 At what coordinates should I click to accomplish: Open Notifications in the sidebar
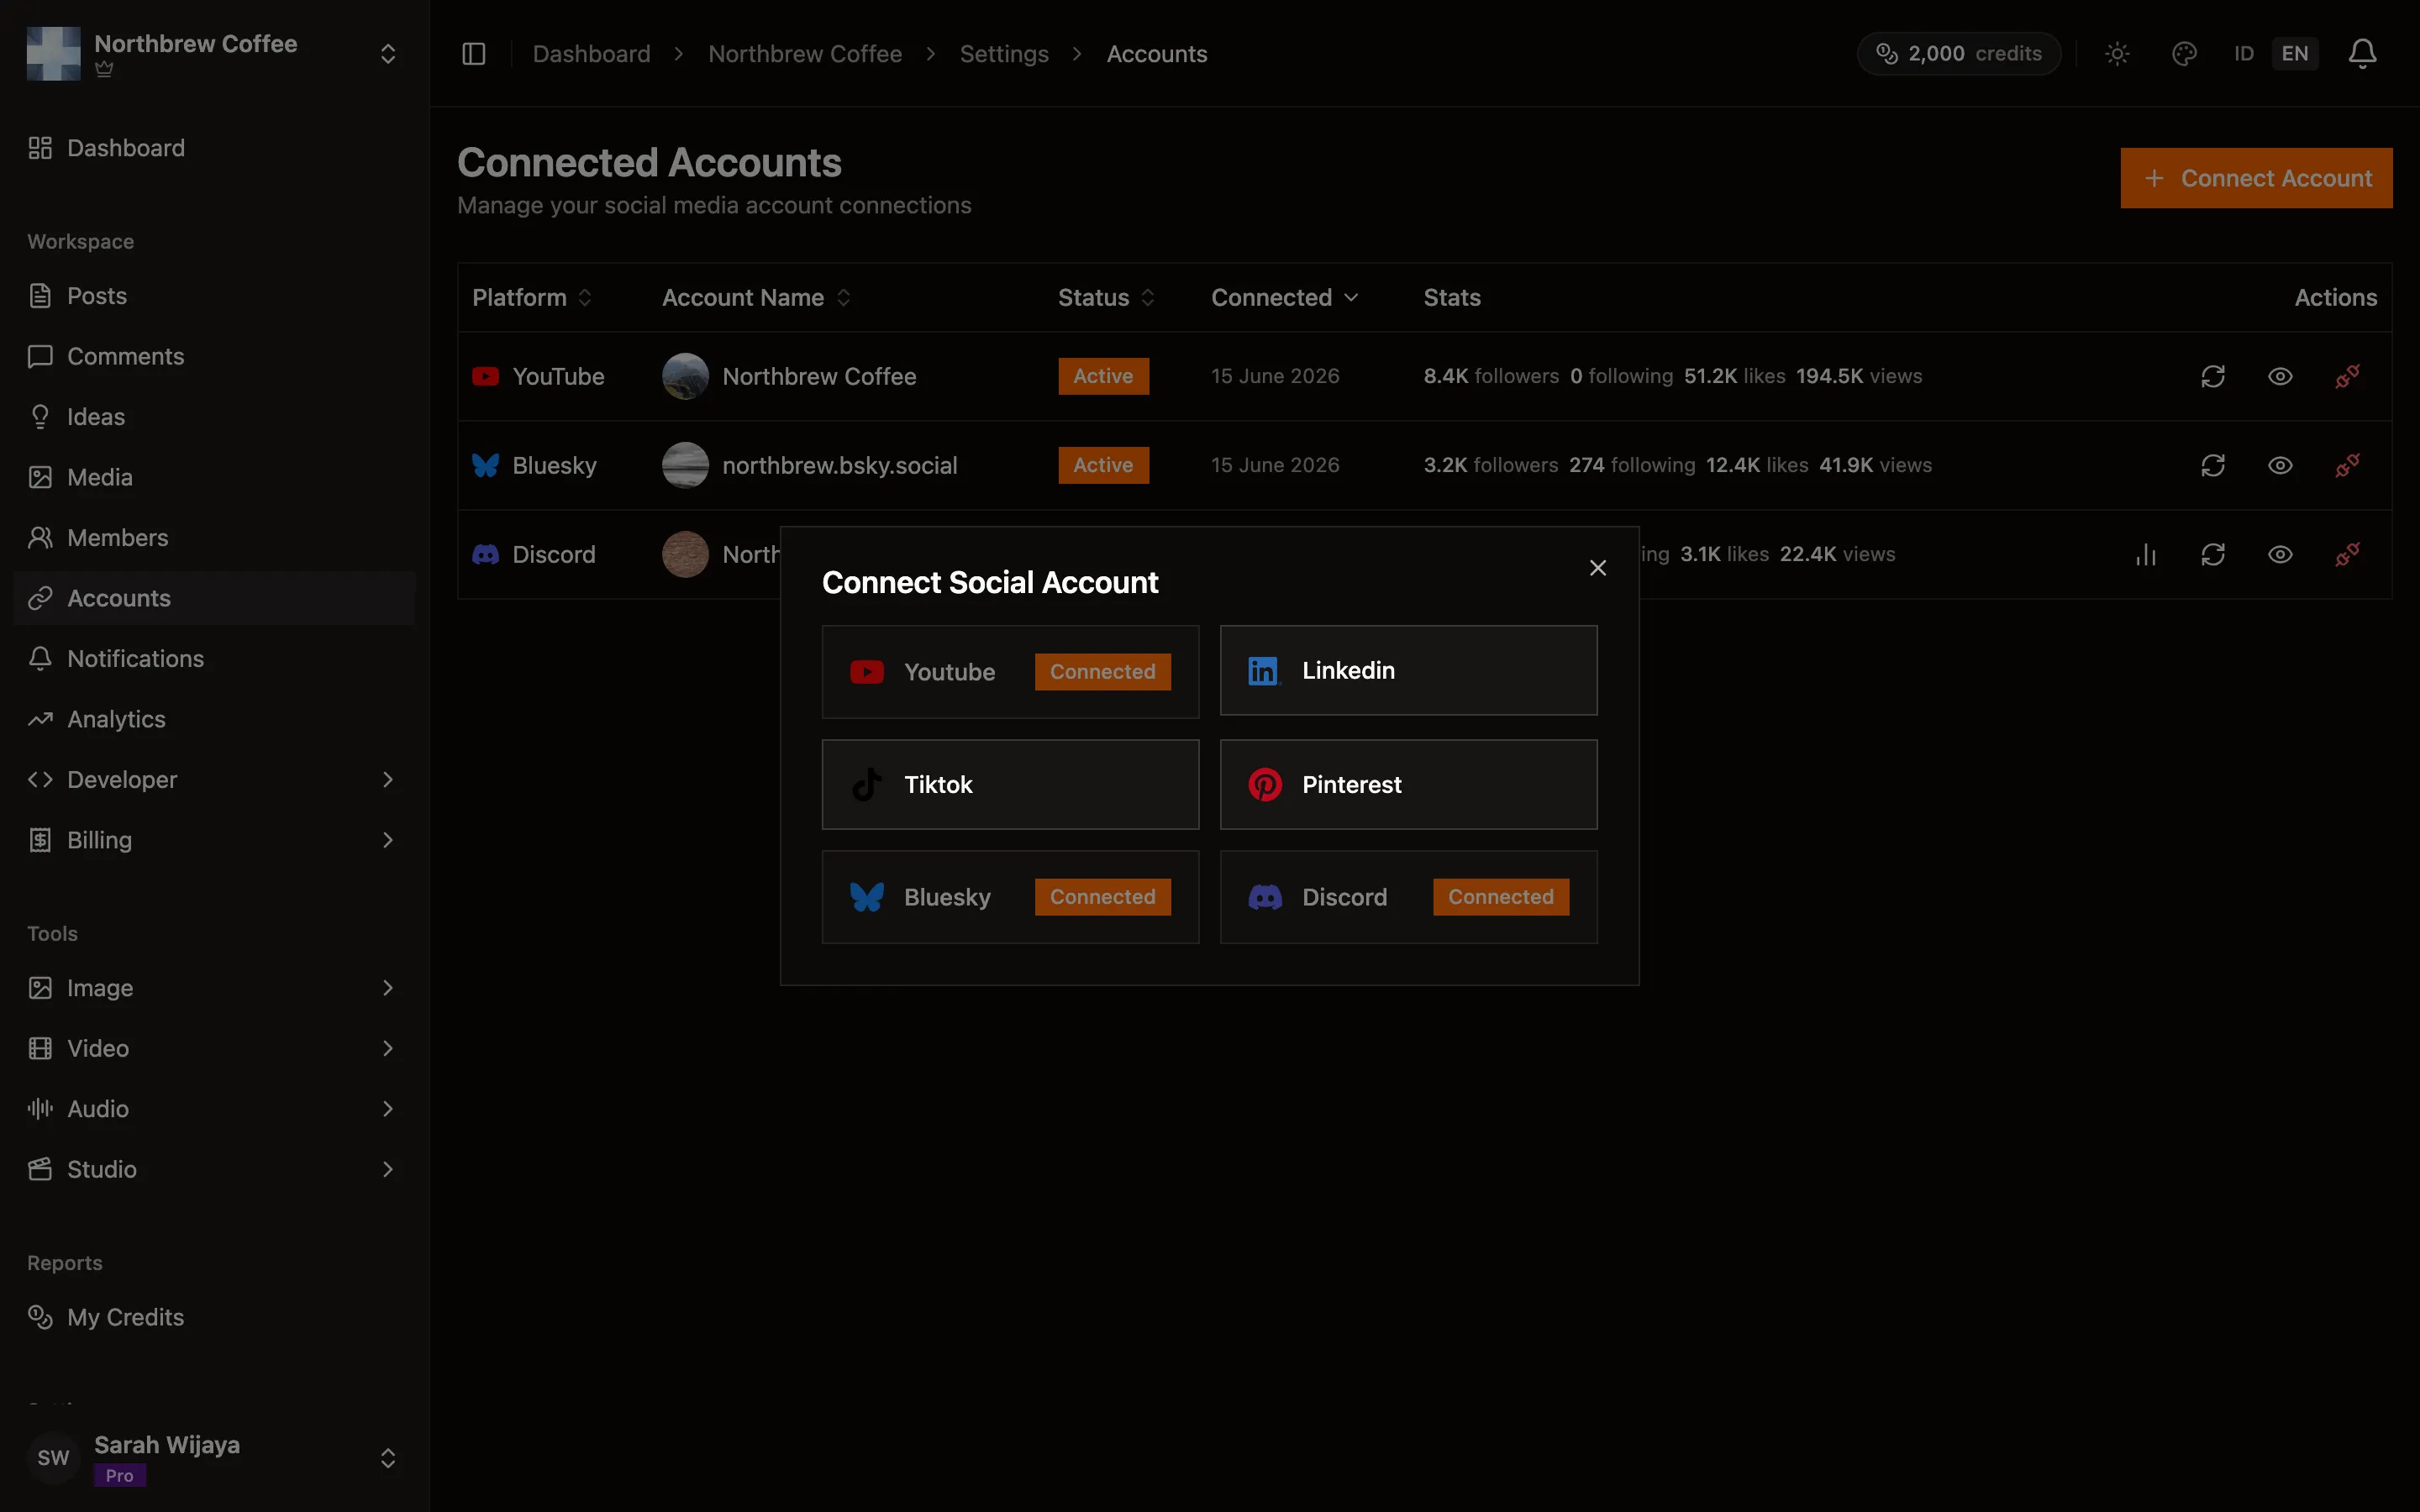point(214,659)
